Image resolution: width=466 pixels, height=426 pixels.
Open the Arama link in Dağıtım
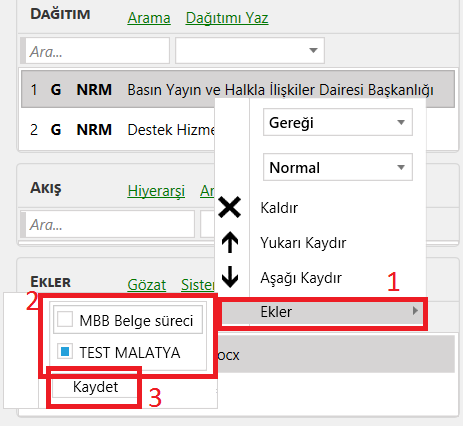point(149,18)
